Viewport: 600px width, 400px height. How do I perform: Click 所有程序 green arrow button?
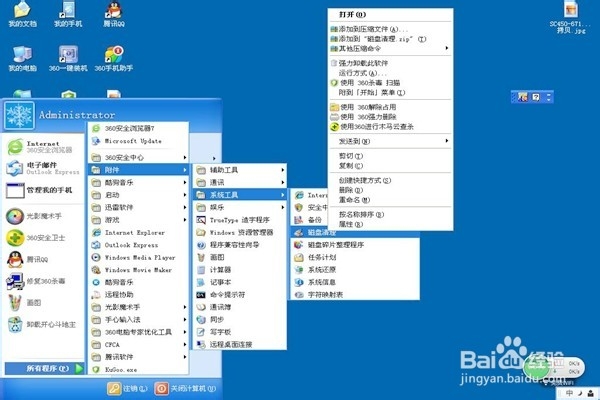(44, 369)
